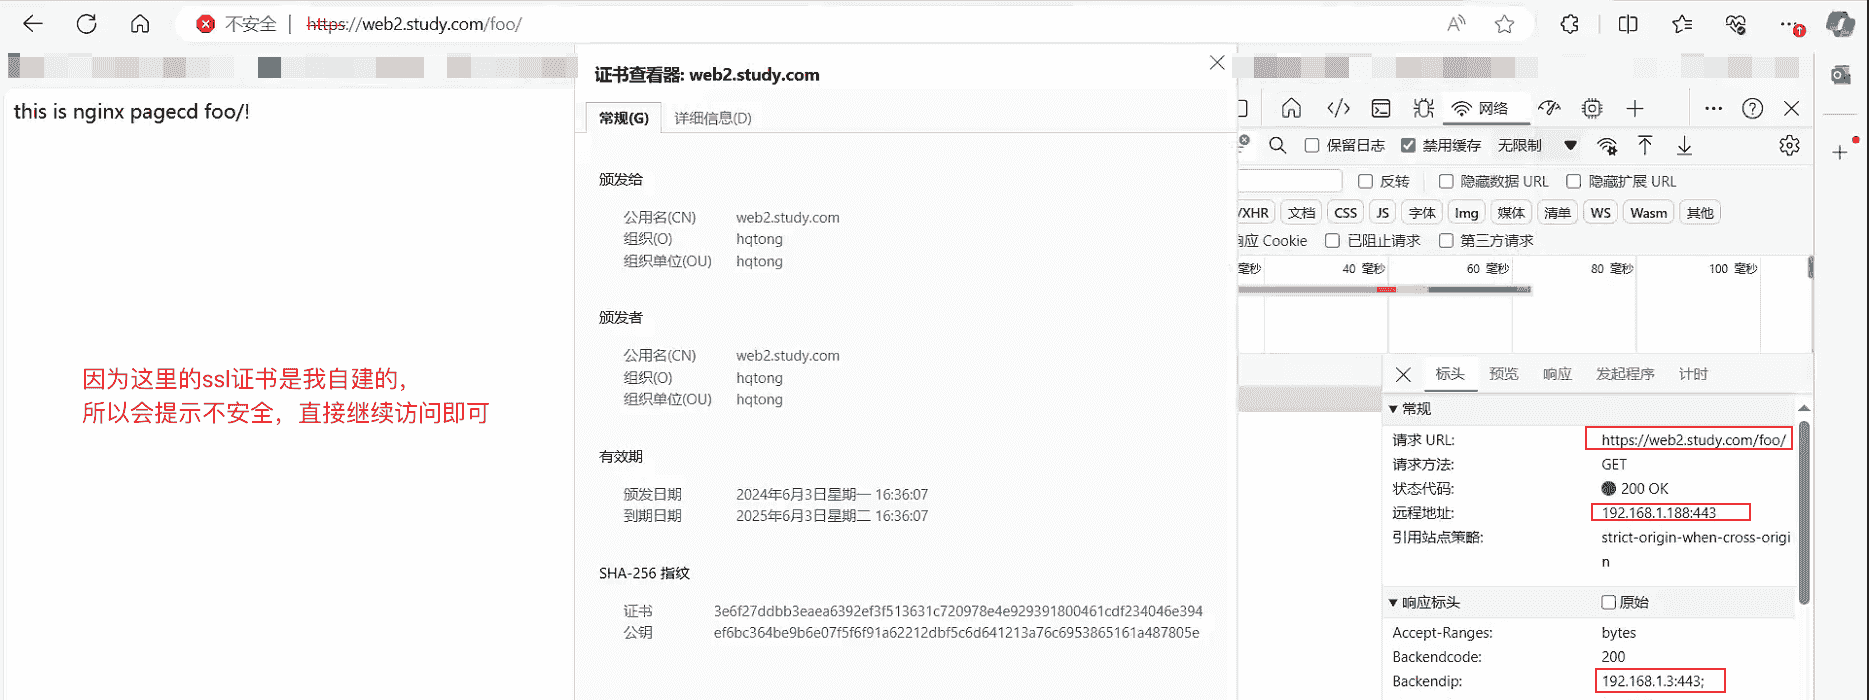The image size is (1869, 700).
Task: Switch to 详细信息(D) certificate tab
Action: pyautogui.click(x=713, y=118)
